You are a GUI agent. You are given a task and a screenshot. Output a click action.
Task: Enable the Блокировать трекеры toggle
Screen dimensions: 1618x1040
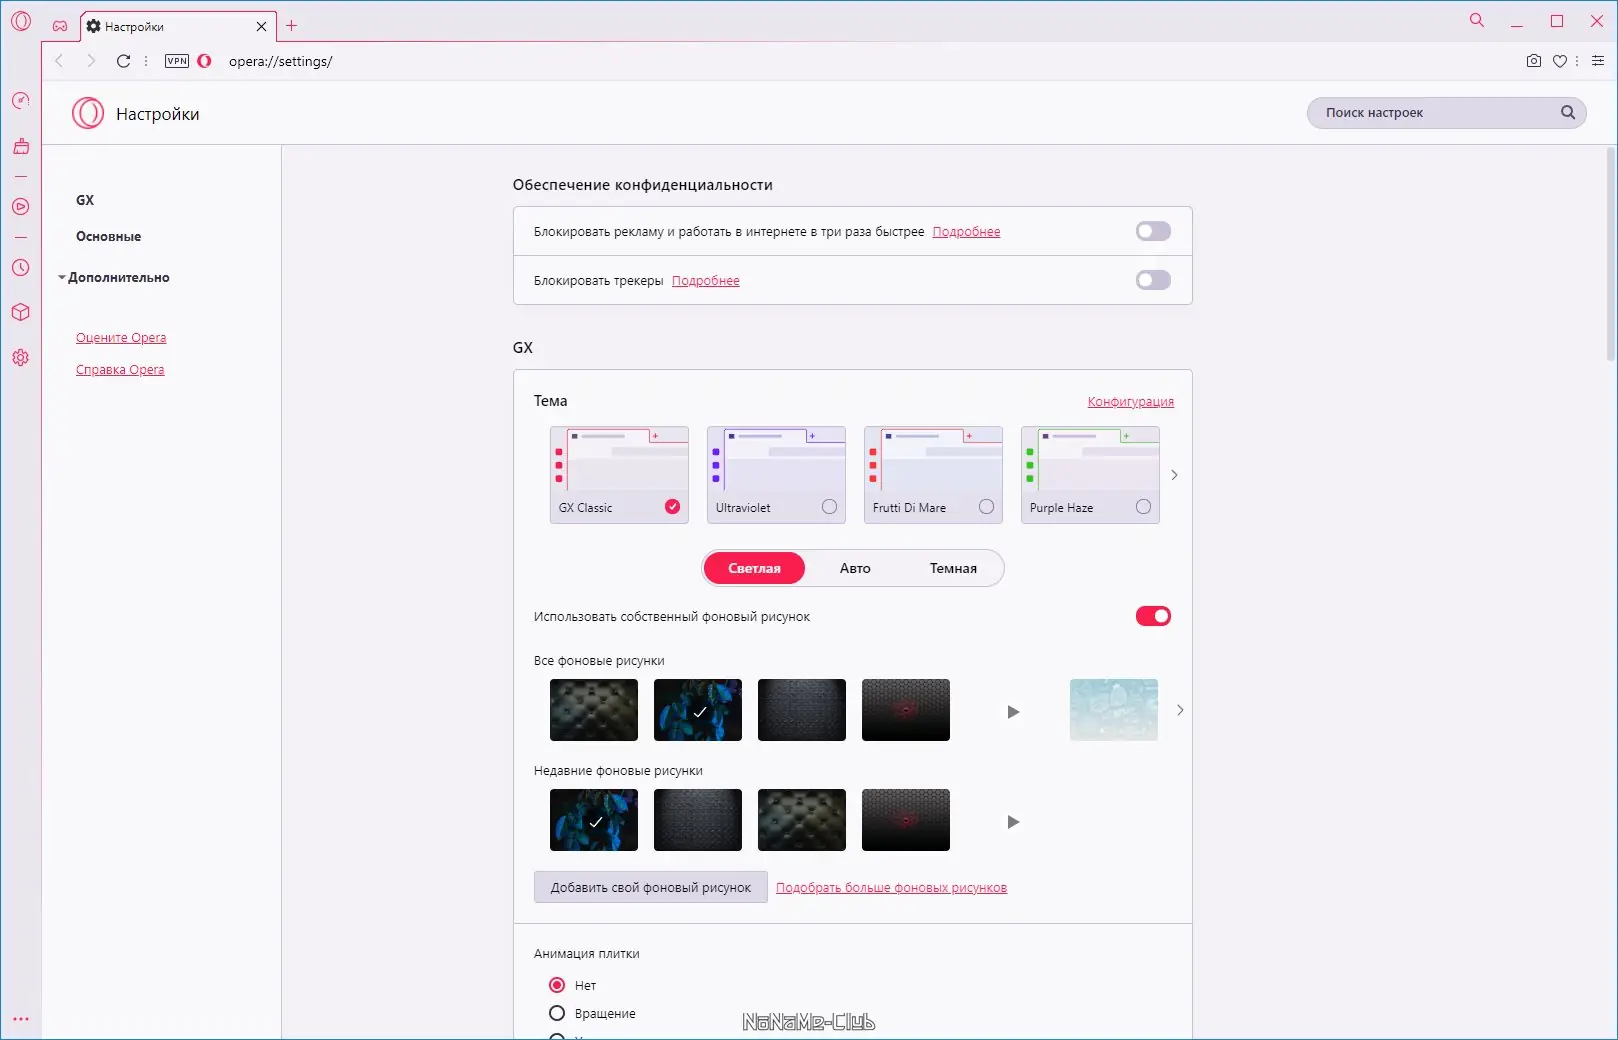[1153, 280]
